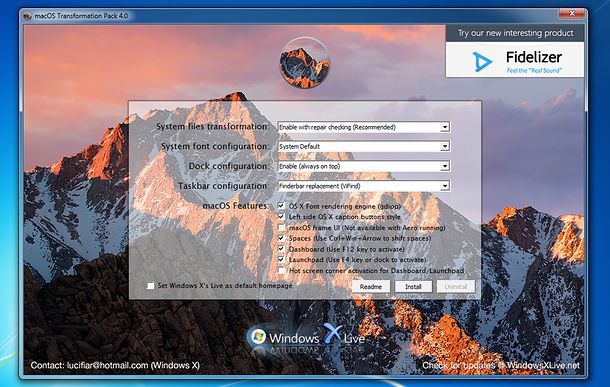The image size is (610, 387).
Task: Click the window title "macOS Transformation Pack 4.0"
Action: click(81, 16)
